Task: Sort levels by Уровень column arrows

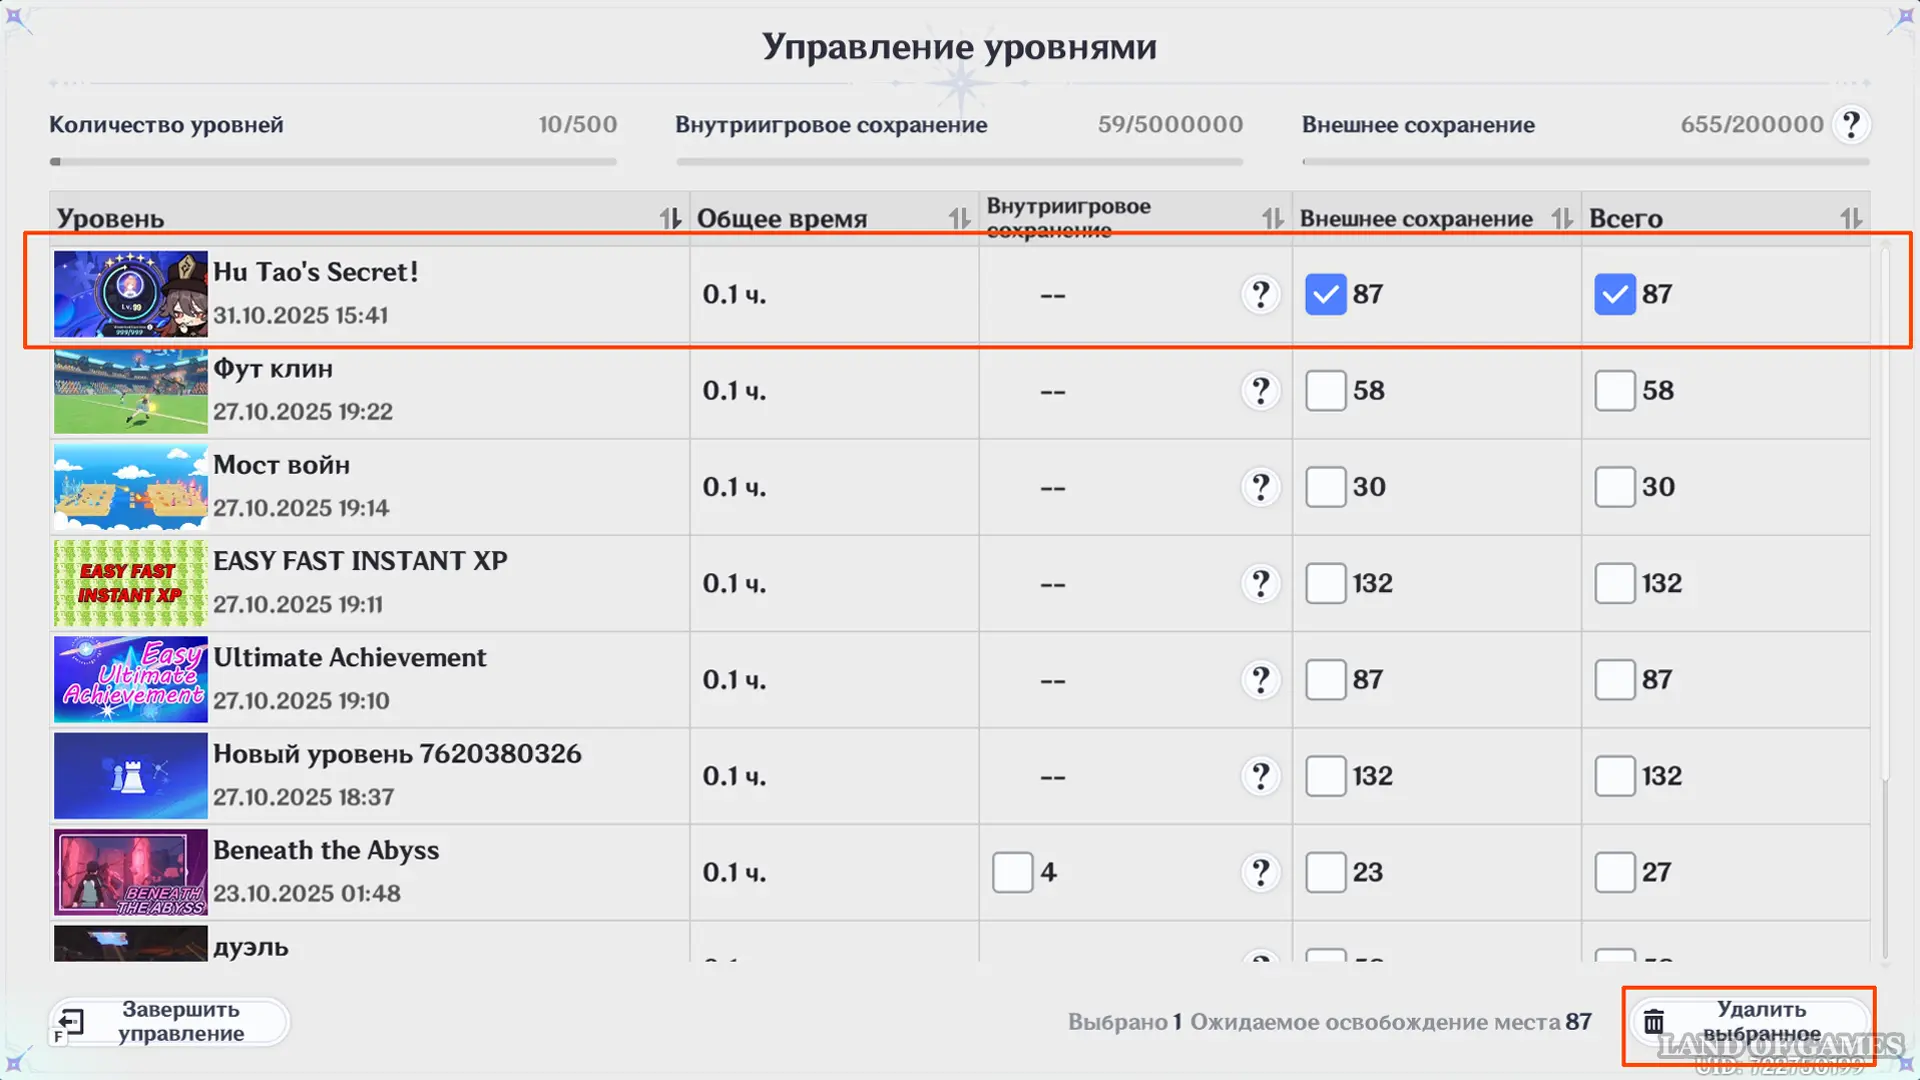Action: pos(670,218)
